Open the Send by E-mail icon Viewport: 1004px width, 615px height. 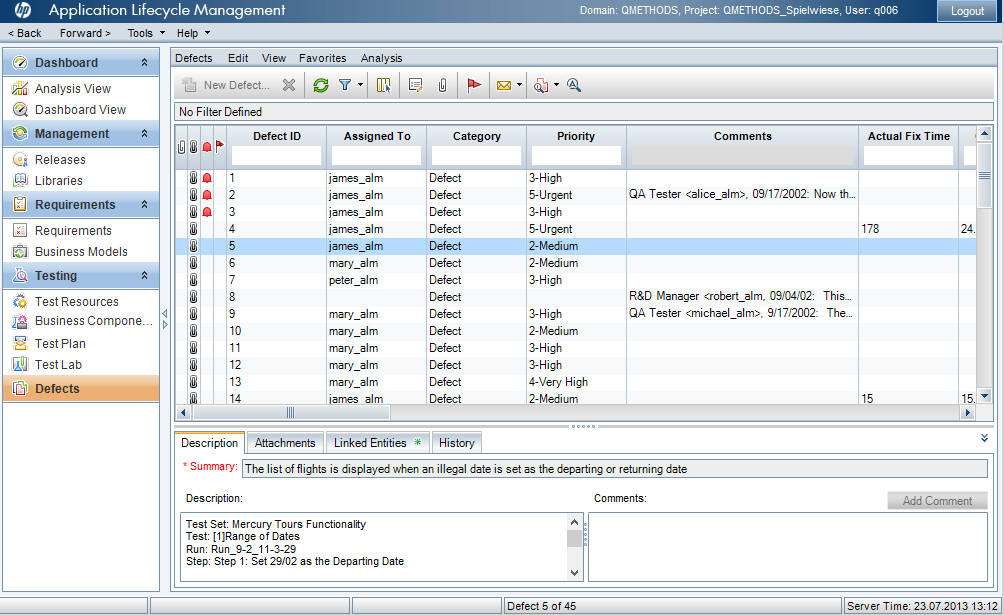click(503, 85)
